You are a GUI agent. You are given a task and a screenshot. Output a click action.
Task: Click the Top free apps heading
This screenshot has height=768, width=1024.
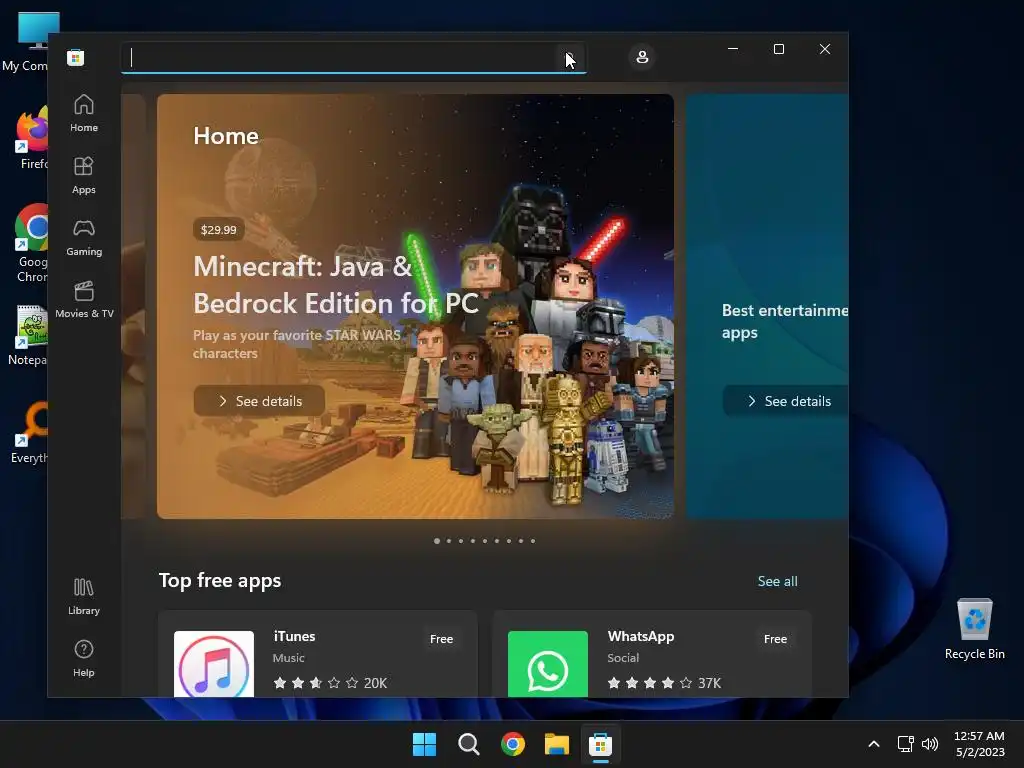220,581
